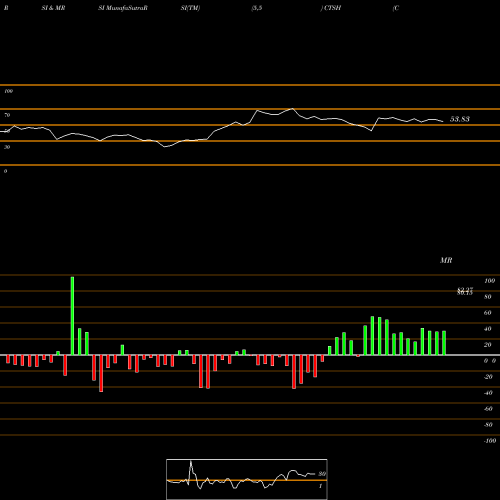Viewport: 500px width, 500px height.
Task: Click the tallest green bar reaching 100
Action: click(x=72, y=316)
